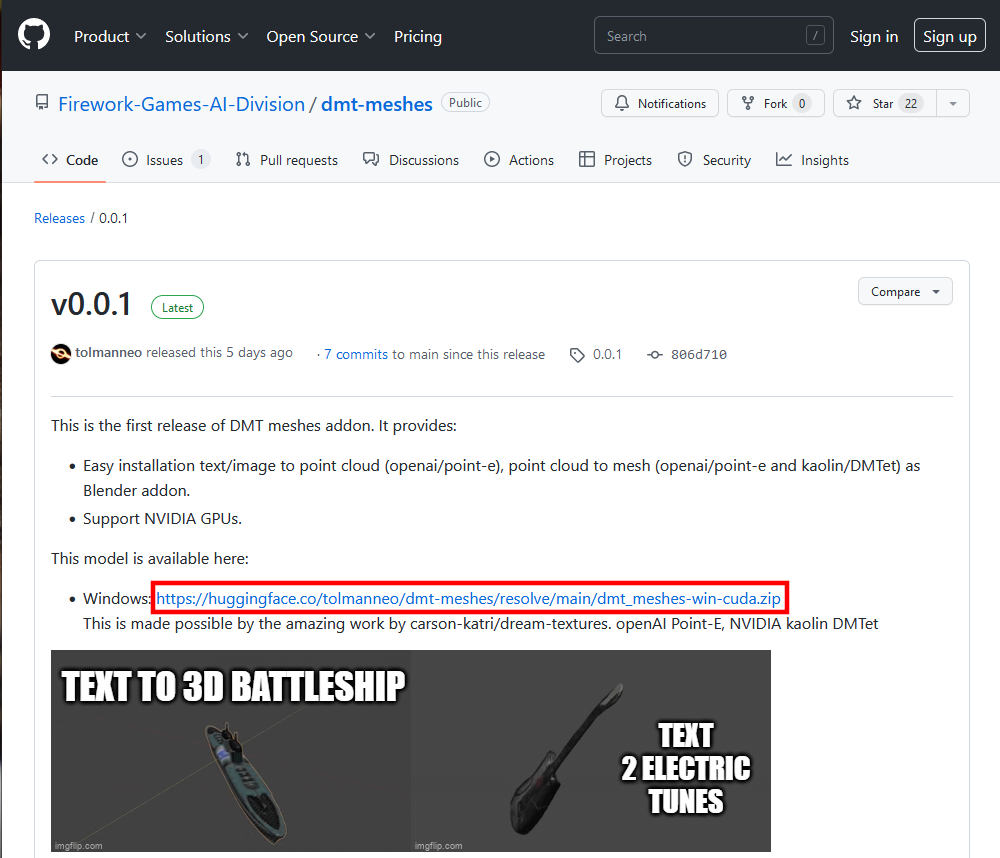Go to the Pricing page
The image size is (1000, 858).
point(418,36)
